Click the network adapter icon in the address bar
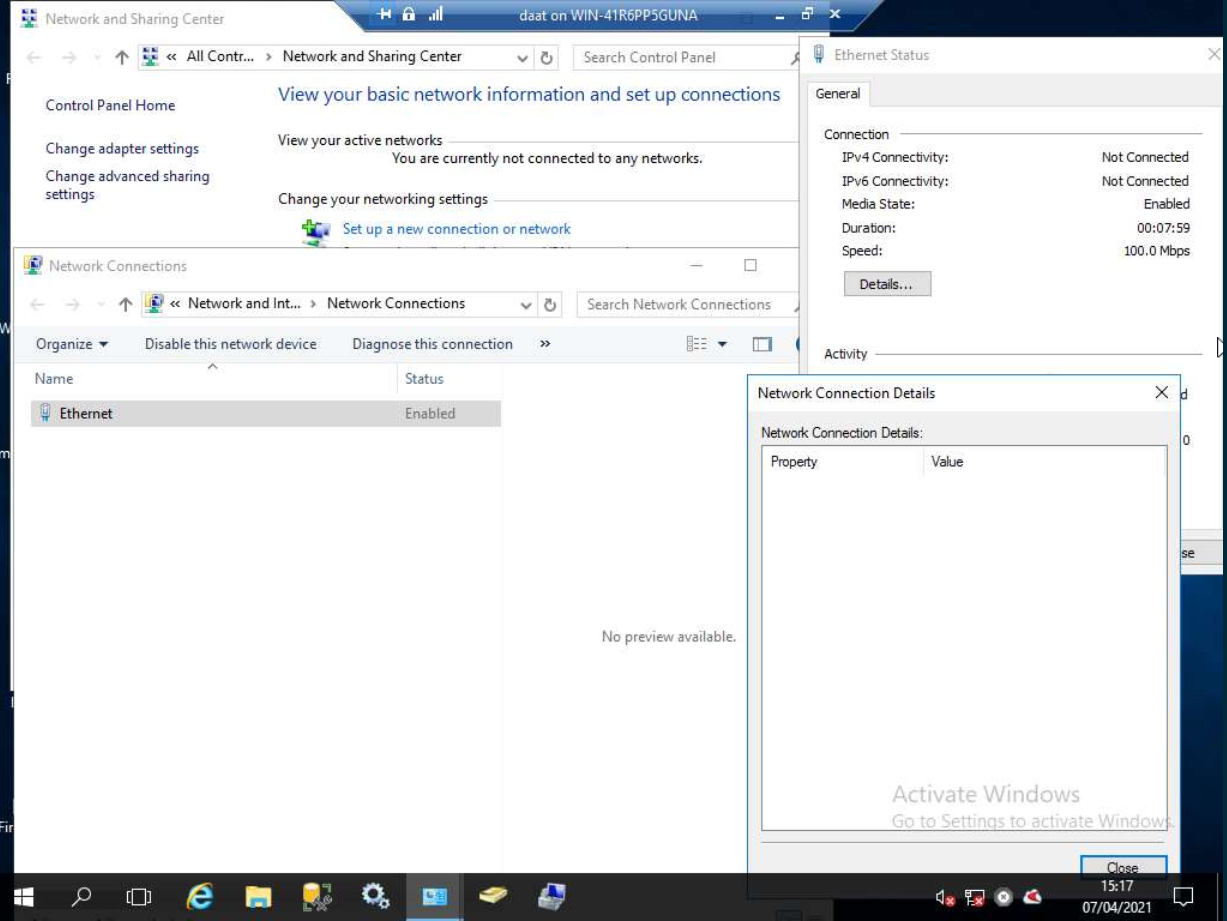The image size is (1227, 921). coord(155,303)
